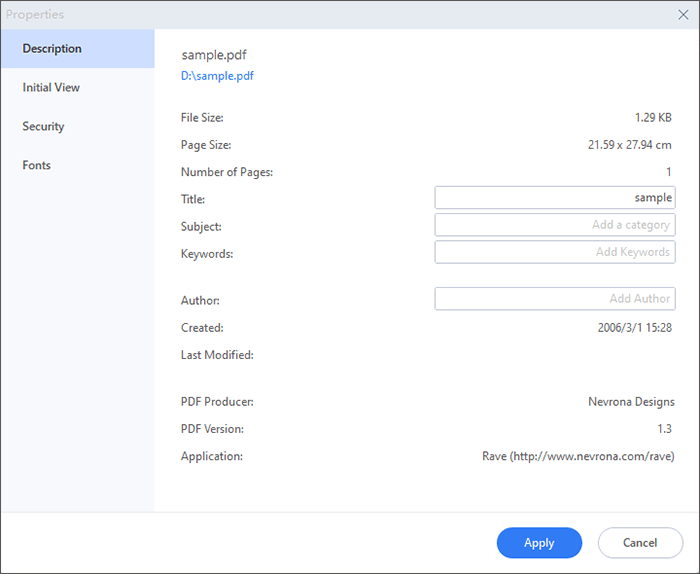
Task: Open the Security tab
Action: pyautogui.click(x=78, y=126)
